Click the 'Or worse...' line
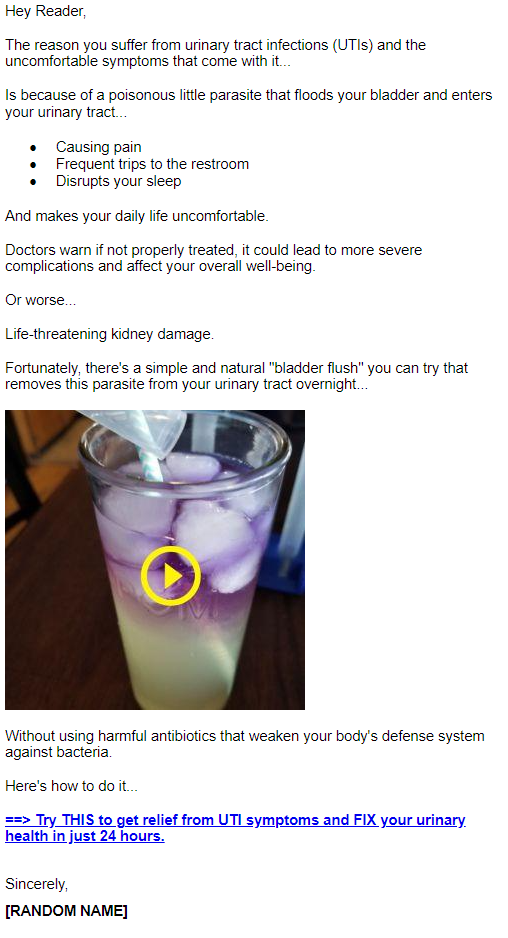 [x=41, y=300]
